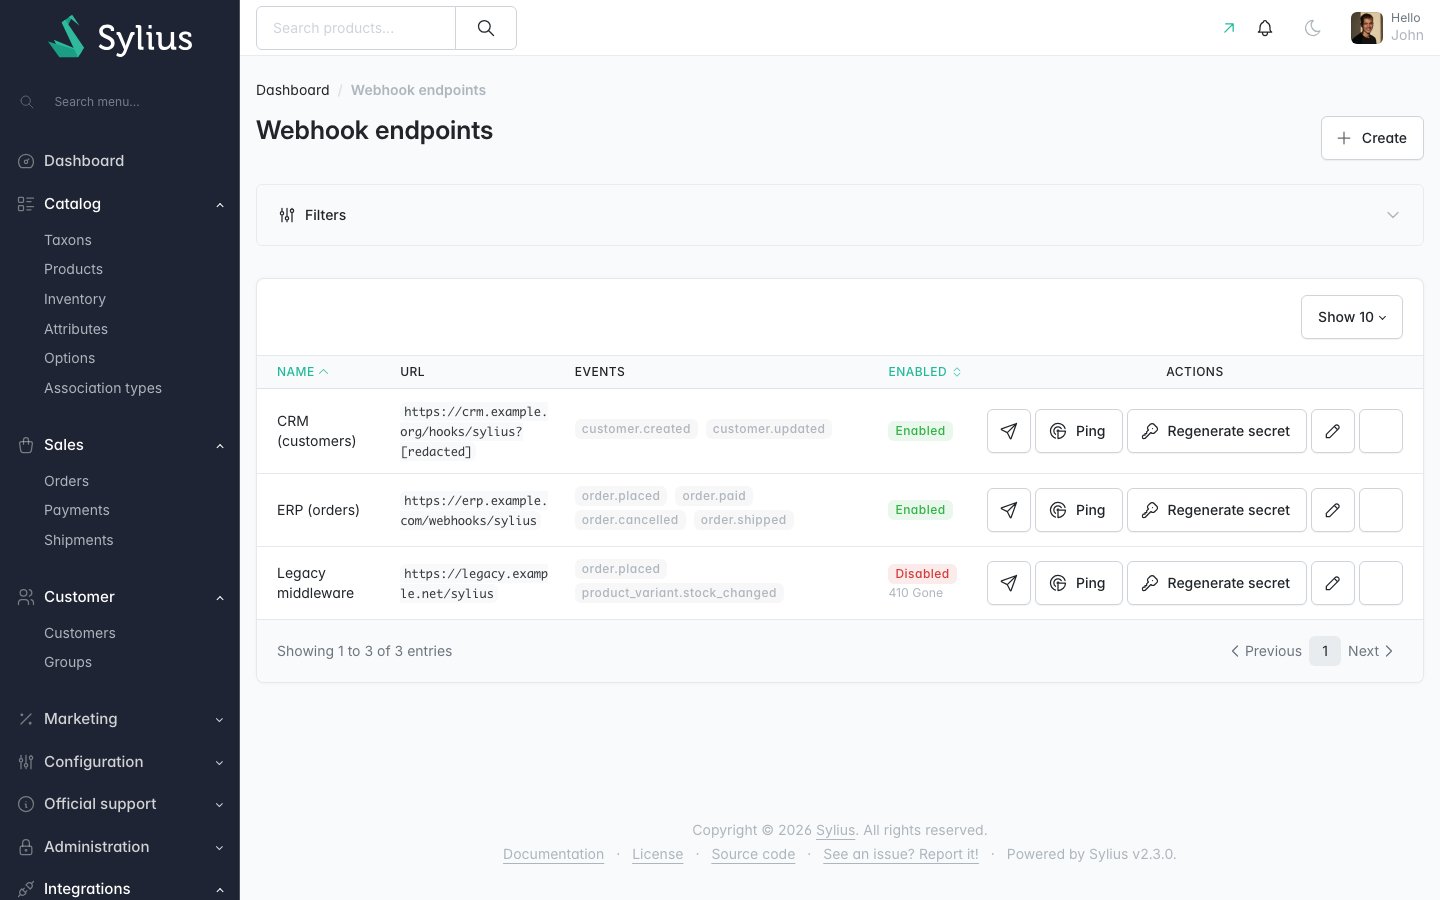Select Shipments in the sidebar
The height and width of the screenshot is (900, 1440).
point(79,540)
